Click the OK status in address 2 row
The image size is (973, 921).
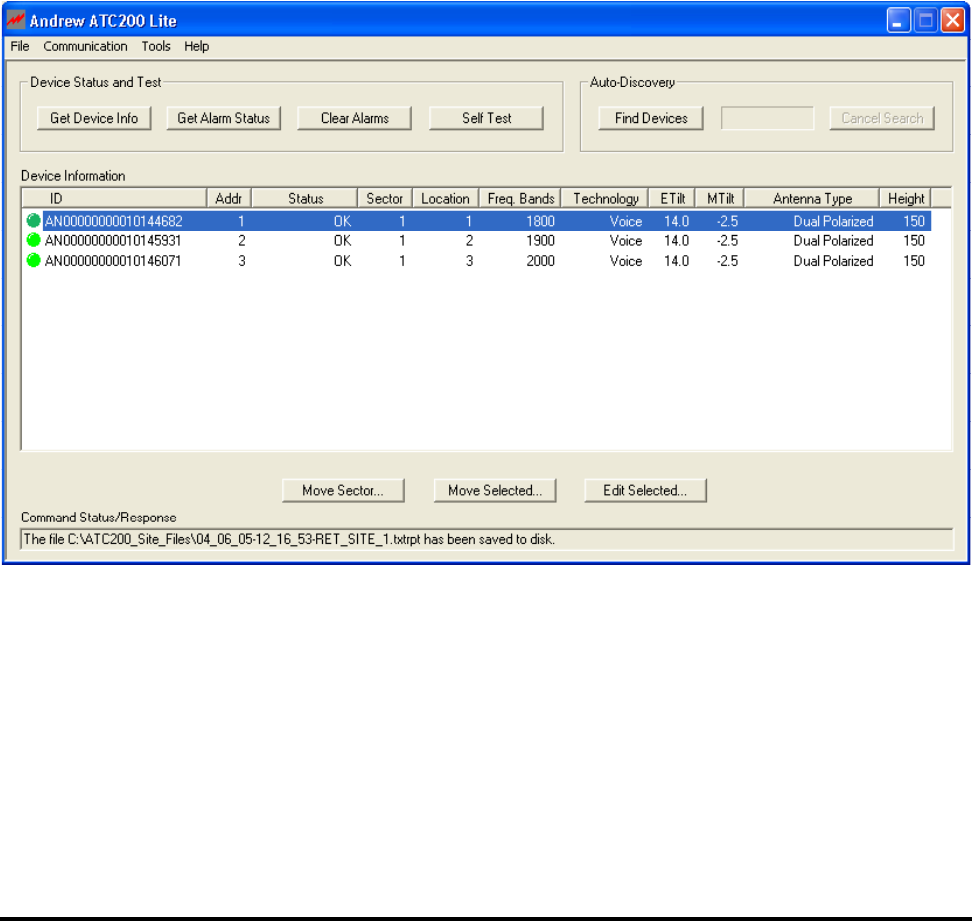[343, 241]
